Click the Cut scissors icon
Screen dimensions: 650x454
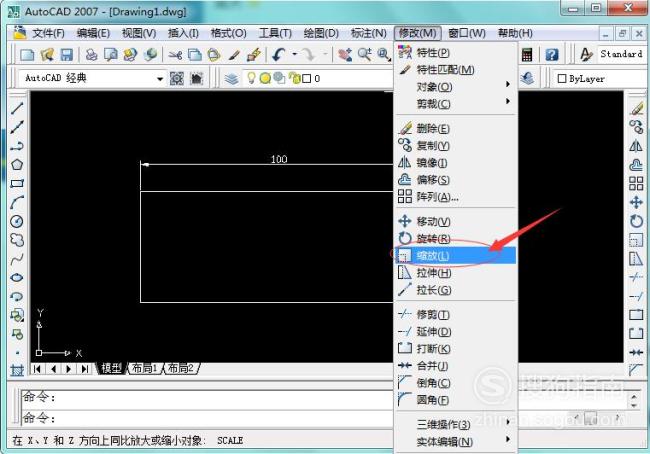(175, 55)
